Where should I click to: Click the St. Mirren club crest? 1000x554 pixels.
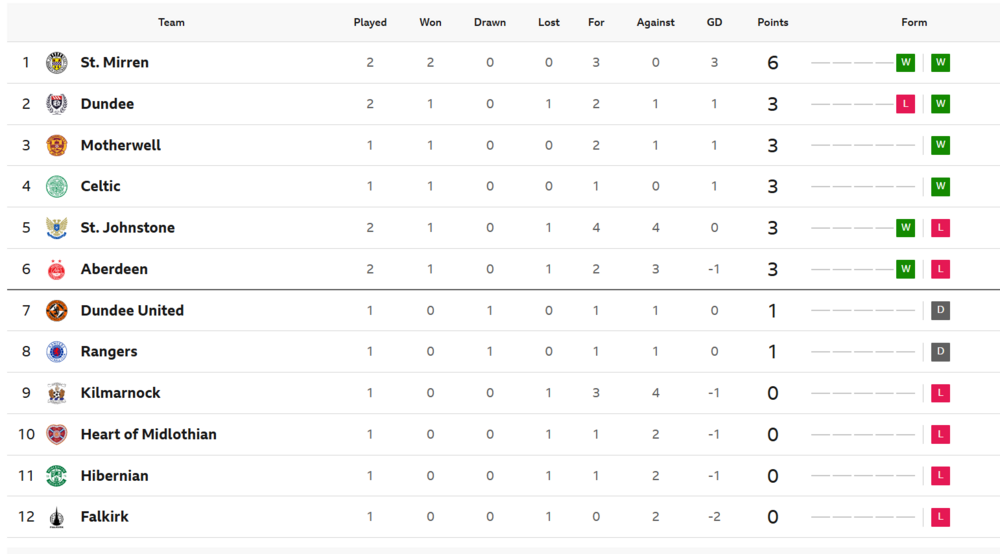(x=57, y=62)
